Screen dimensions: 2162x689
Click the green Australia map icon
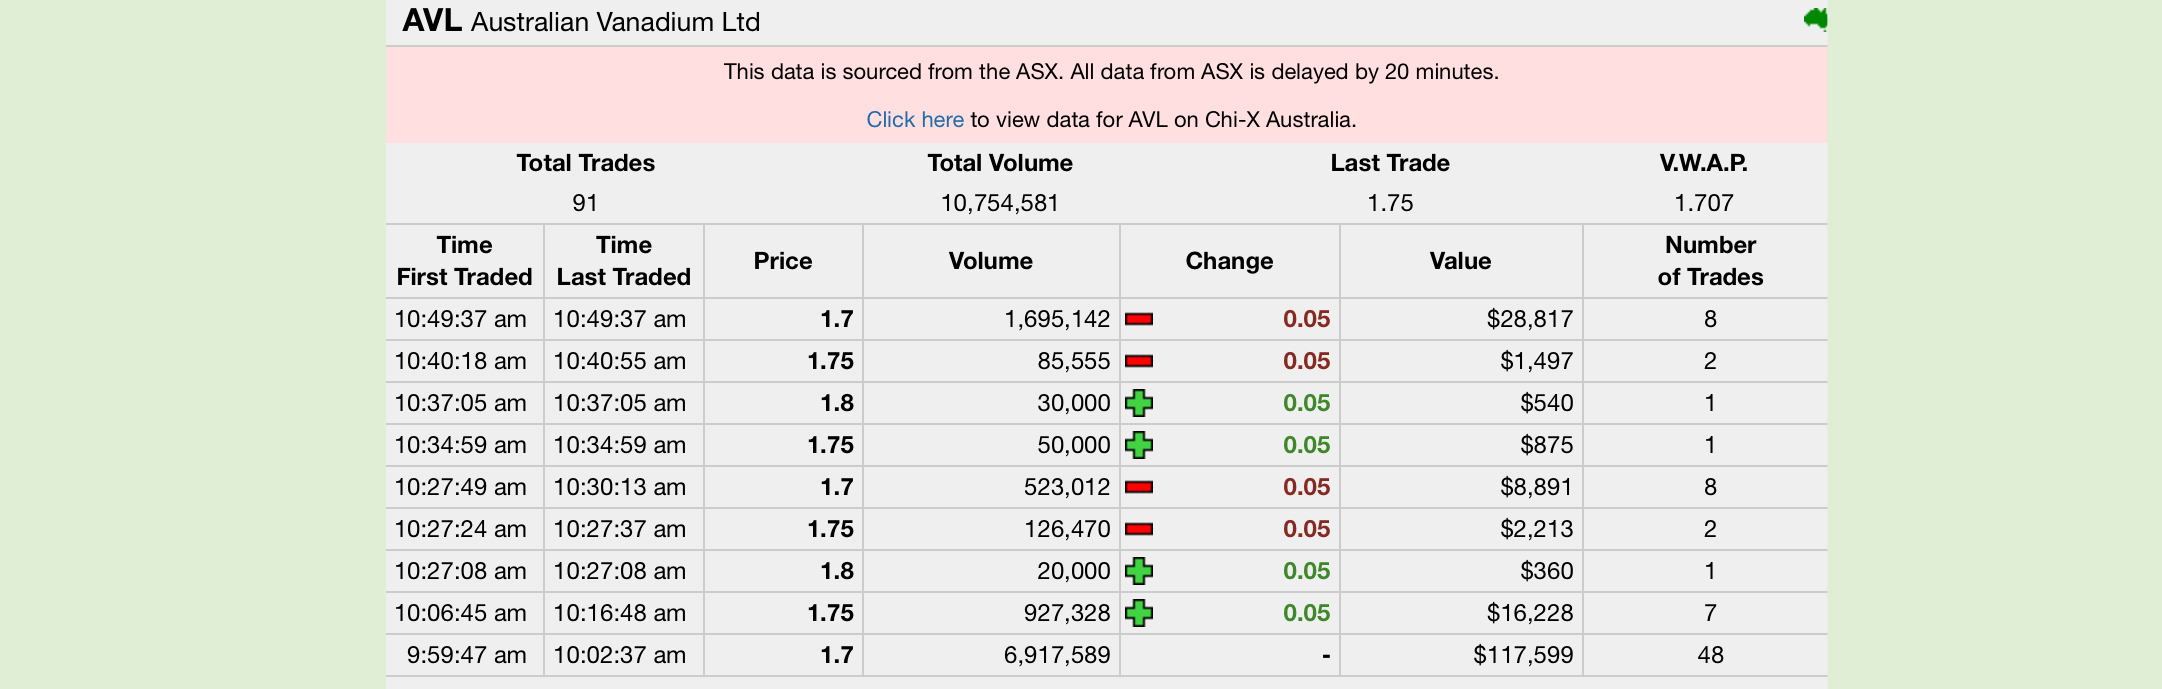[x=1816, y=19]
